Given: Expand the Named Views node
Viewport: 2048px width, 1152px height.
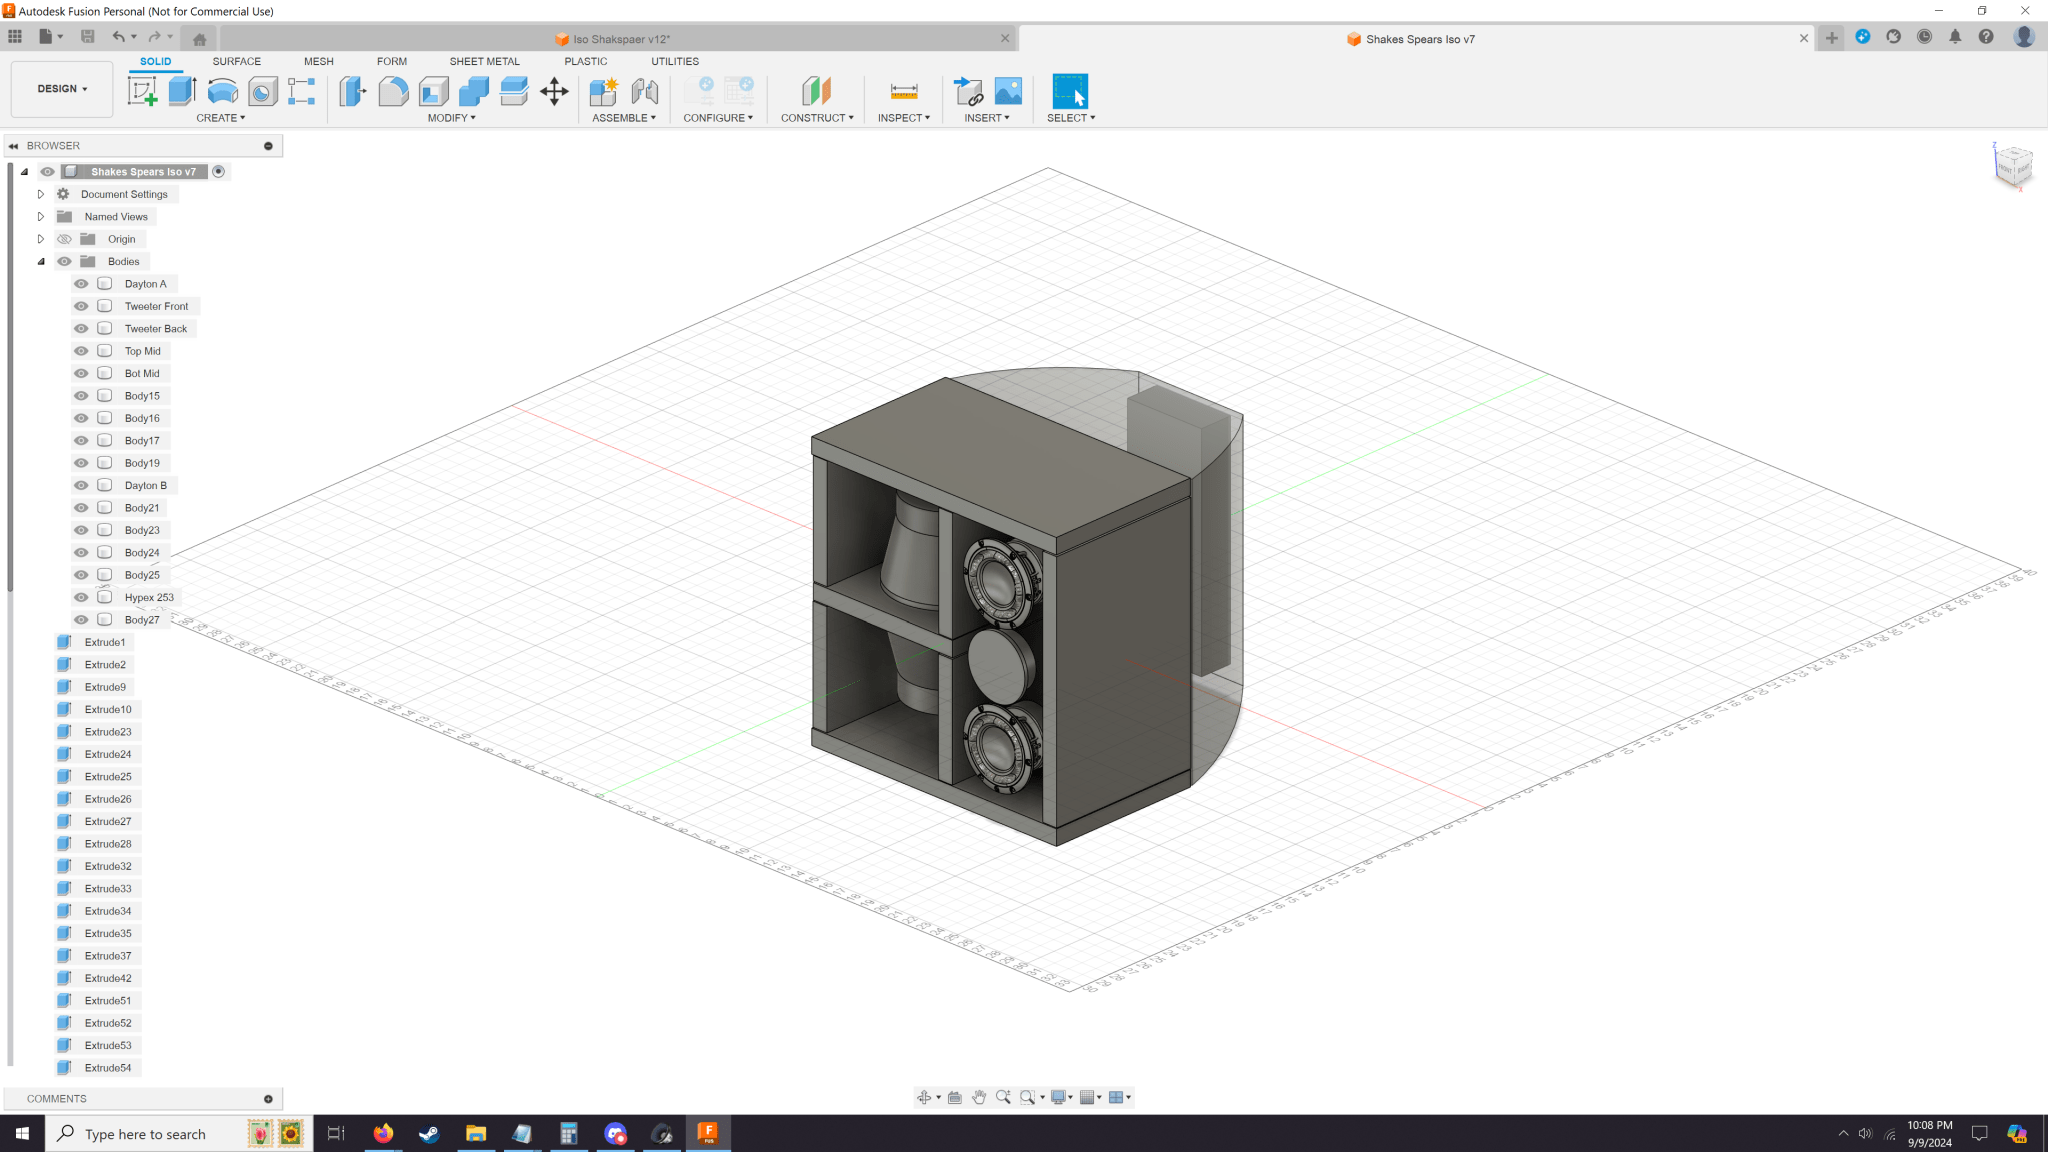Looking at the screenshot, I should (x=41, y=217).
